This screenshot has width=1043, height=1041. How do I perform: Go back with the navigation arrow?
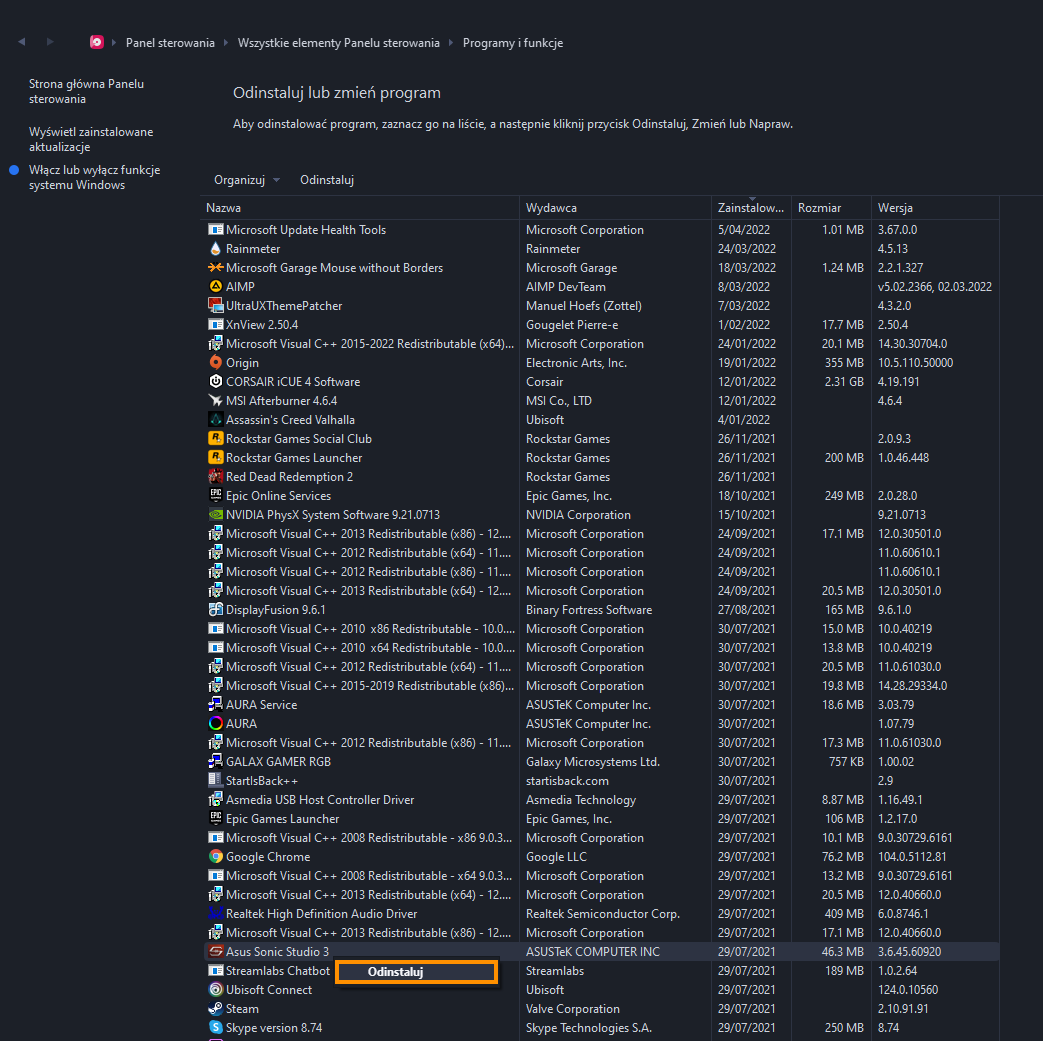22,42
